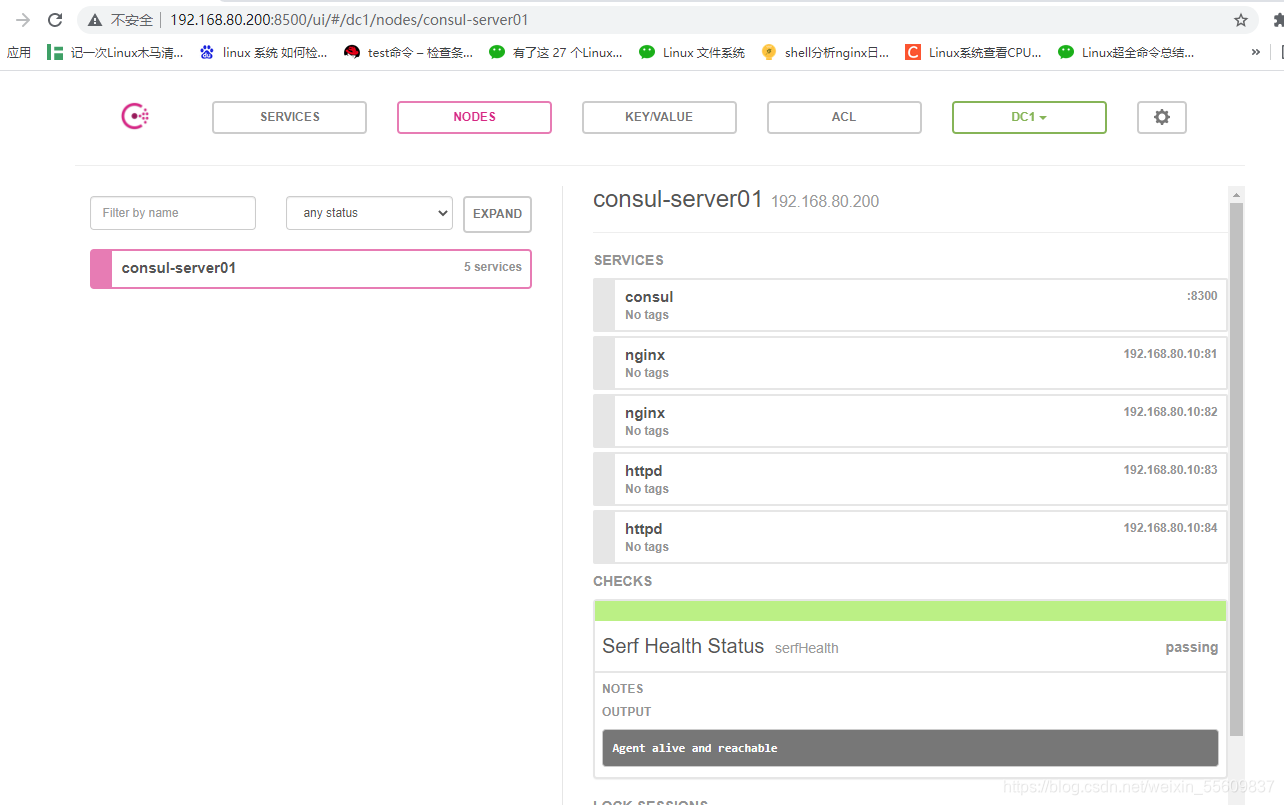
Task: Open the DC1 datacenter dropdown
Action: [x=1029, y=117]
